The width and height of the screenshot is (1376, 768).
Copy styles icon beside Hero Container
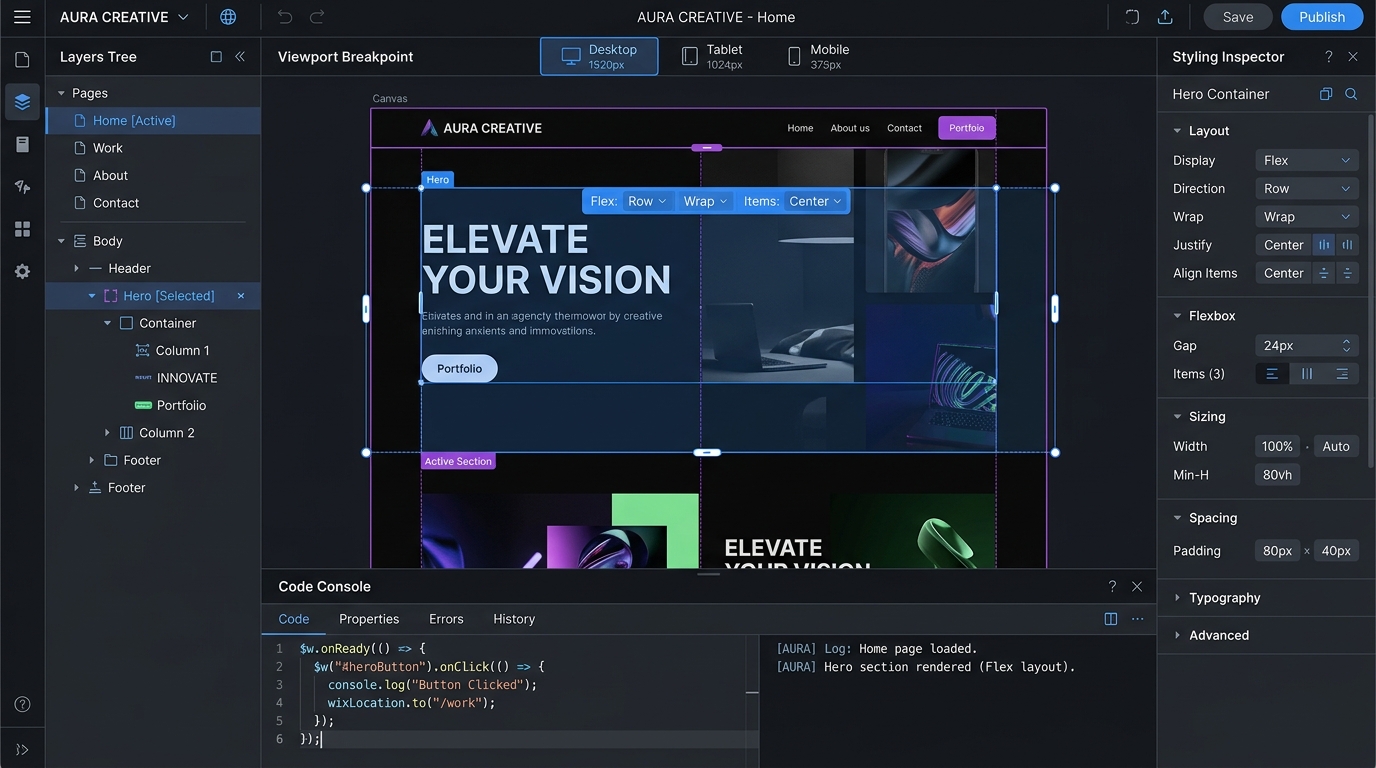[1326, 94]
